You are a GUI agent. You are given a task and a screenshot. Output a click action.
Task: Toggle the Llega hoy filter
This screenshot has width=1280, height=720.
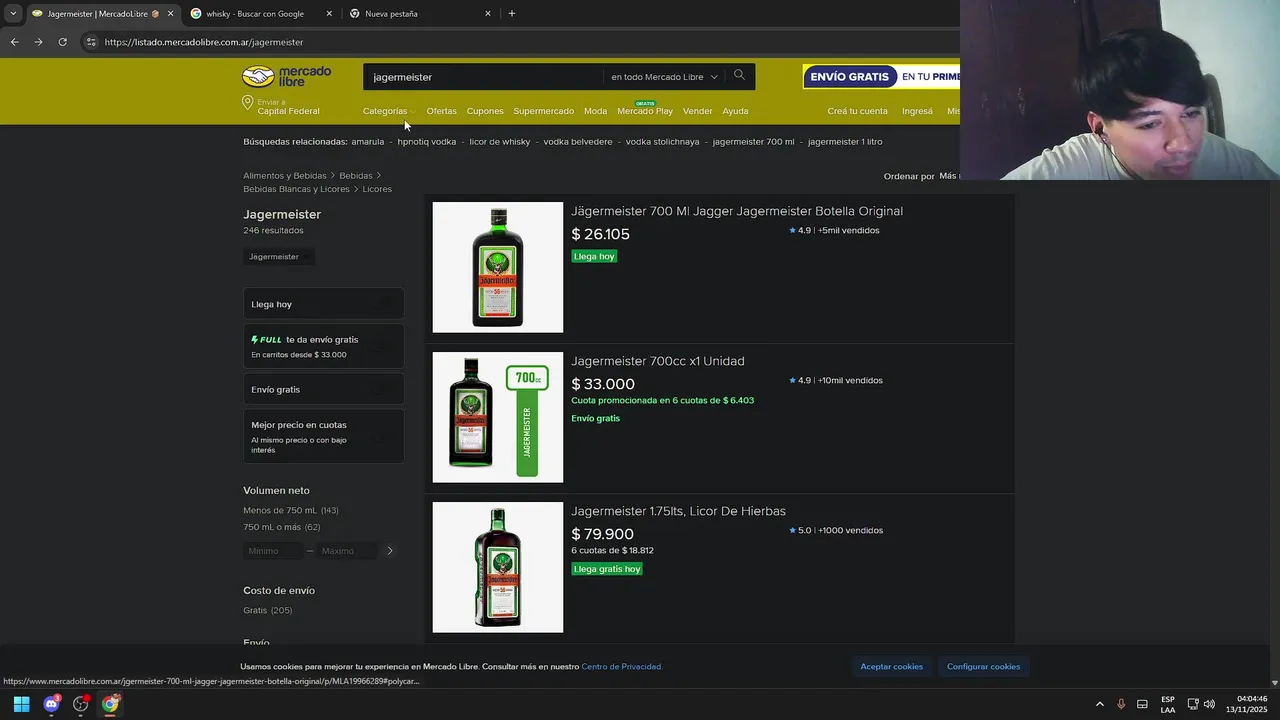pos(323,304)
